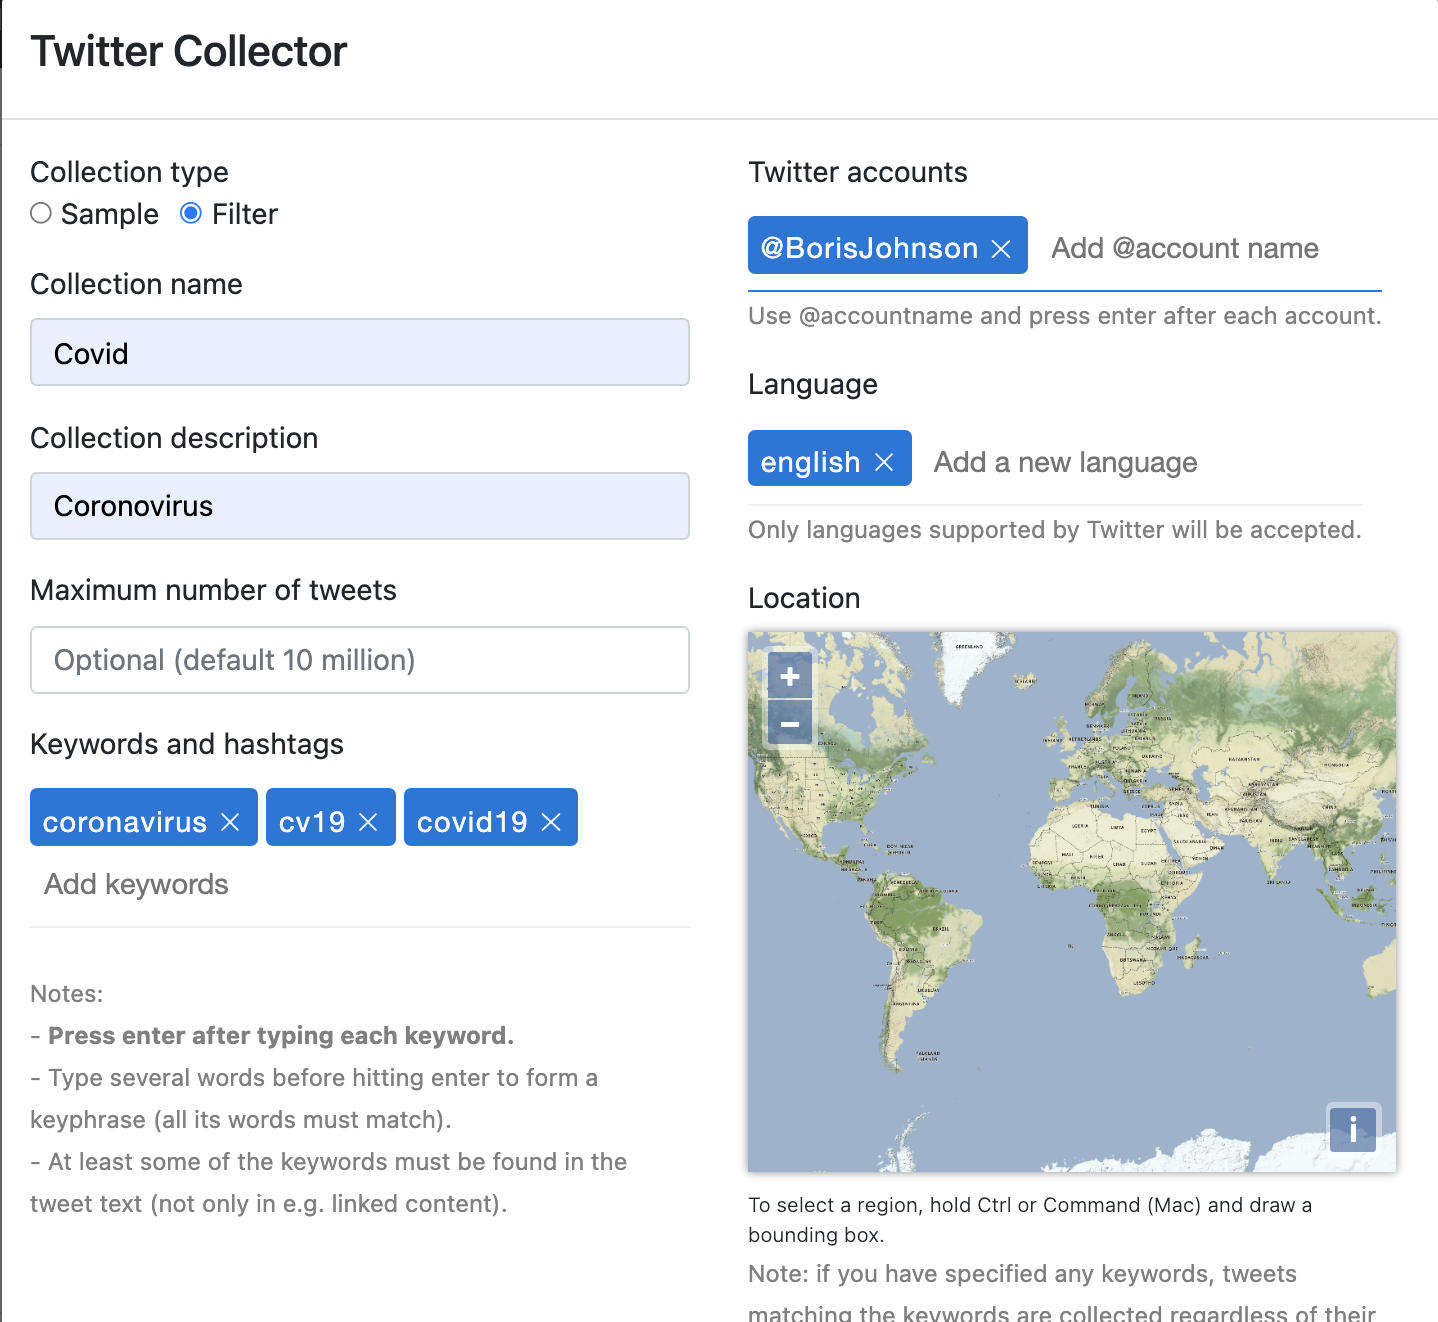
Task: Click the Filter radio label text
Action: coord(245,214)
